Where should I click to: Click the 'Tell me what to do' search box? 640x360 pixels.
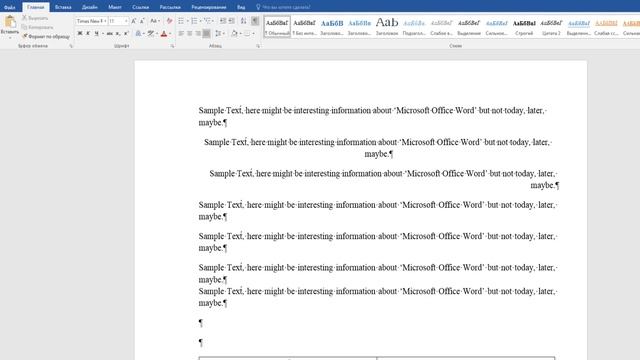pyautogui.click(x=283, y=7)
